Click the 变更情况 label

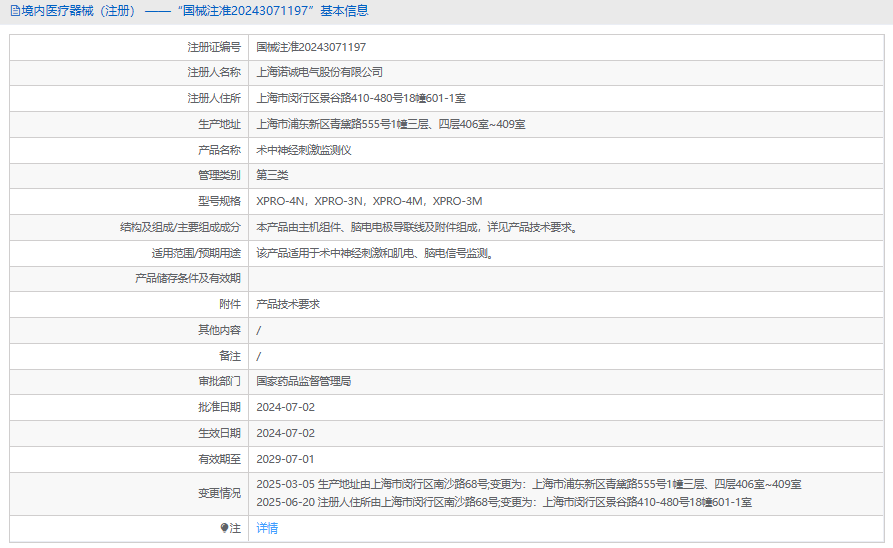219,493
